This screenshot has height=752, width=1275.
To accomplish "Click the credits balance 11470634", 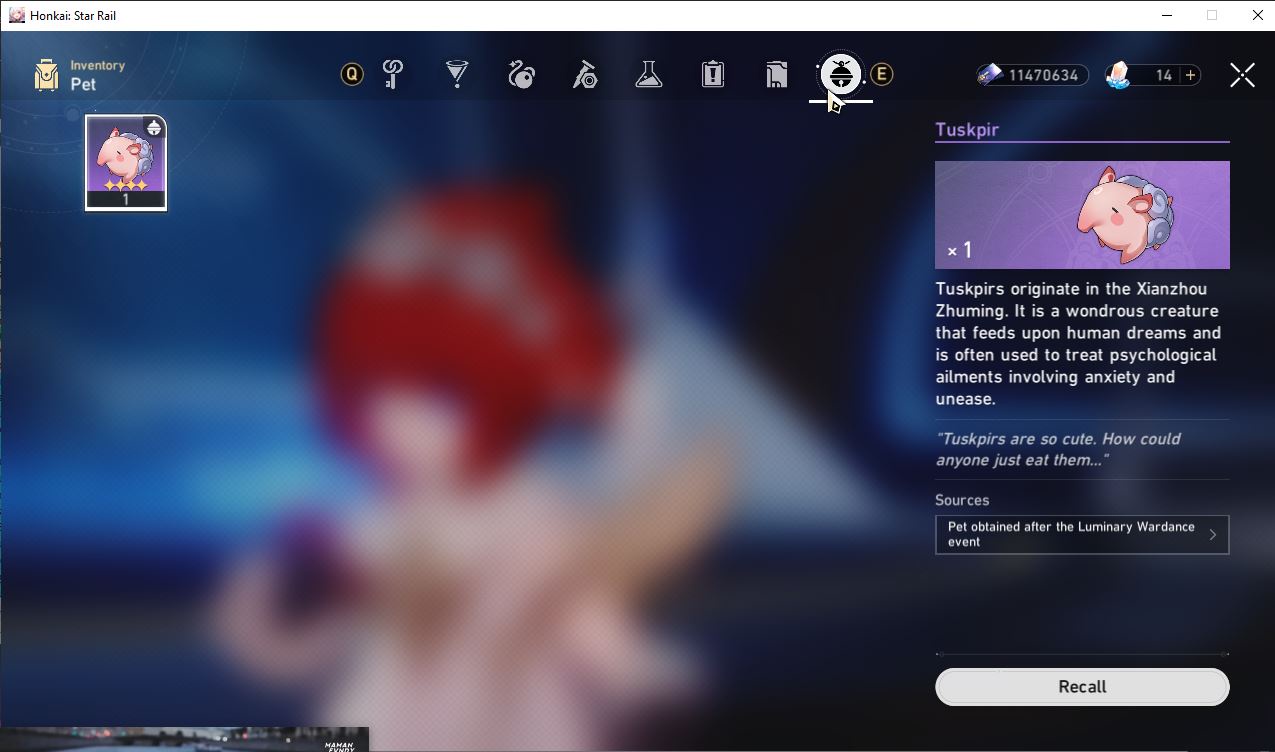I will (x=1043, y=75).
